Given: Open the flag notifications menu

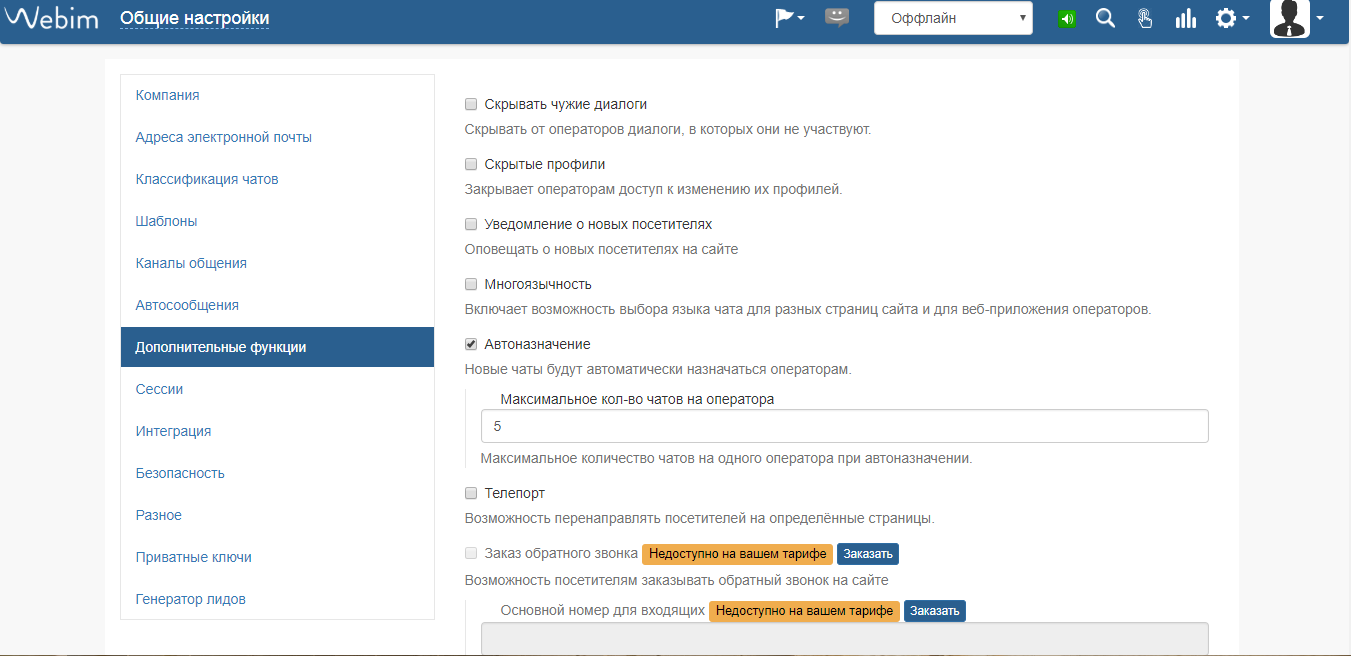Looking at the screenshot, I should [790, 18].
